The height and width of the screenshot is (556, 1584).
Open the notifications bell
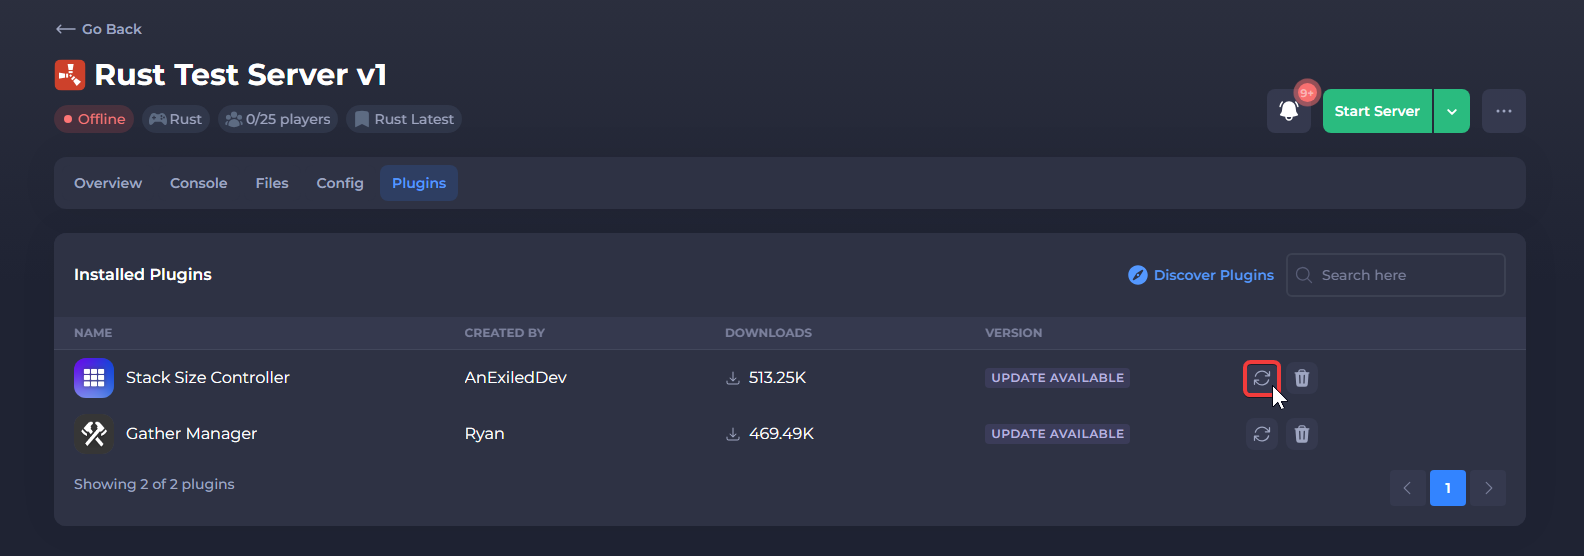pyautogui.click(x=1289, y=111)
